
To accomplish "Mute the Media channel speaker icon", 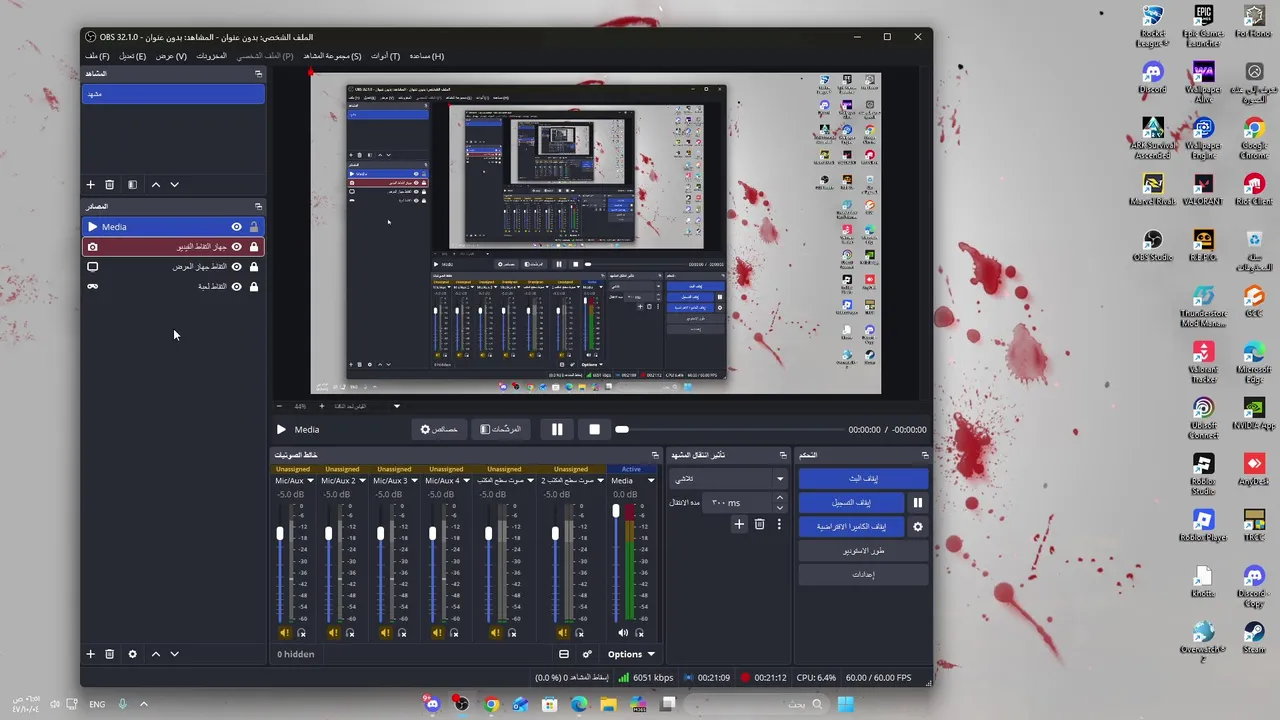I will tap(623, 633).
